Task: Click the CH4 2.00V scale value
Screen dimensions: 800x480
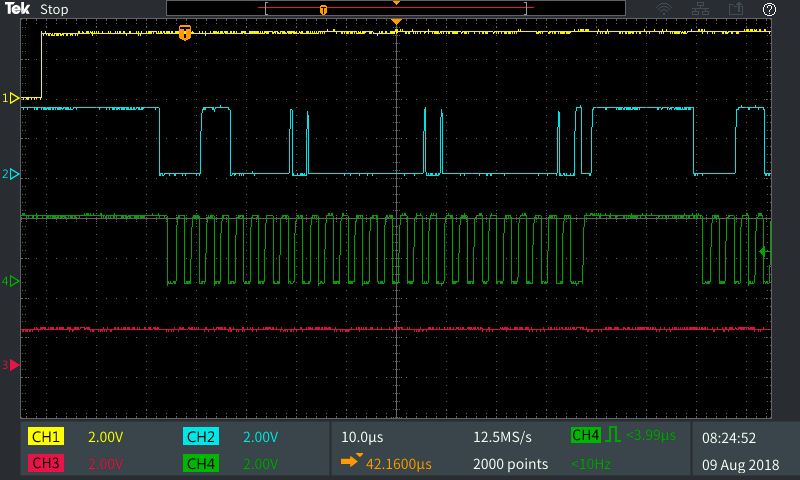Action: 260,464
